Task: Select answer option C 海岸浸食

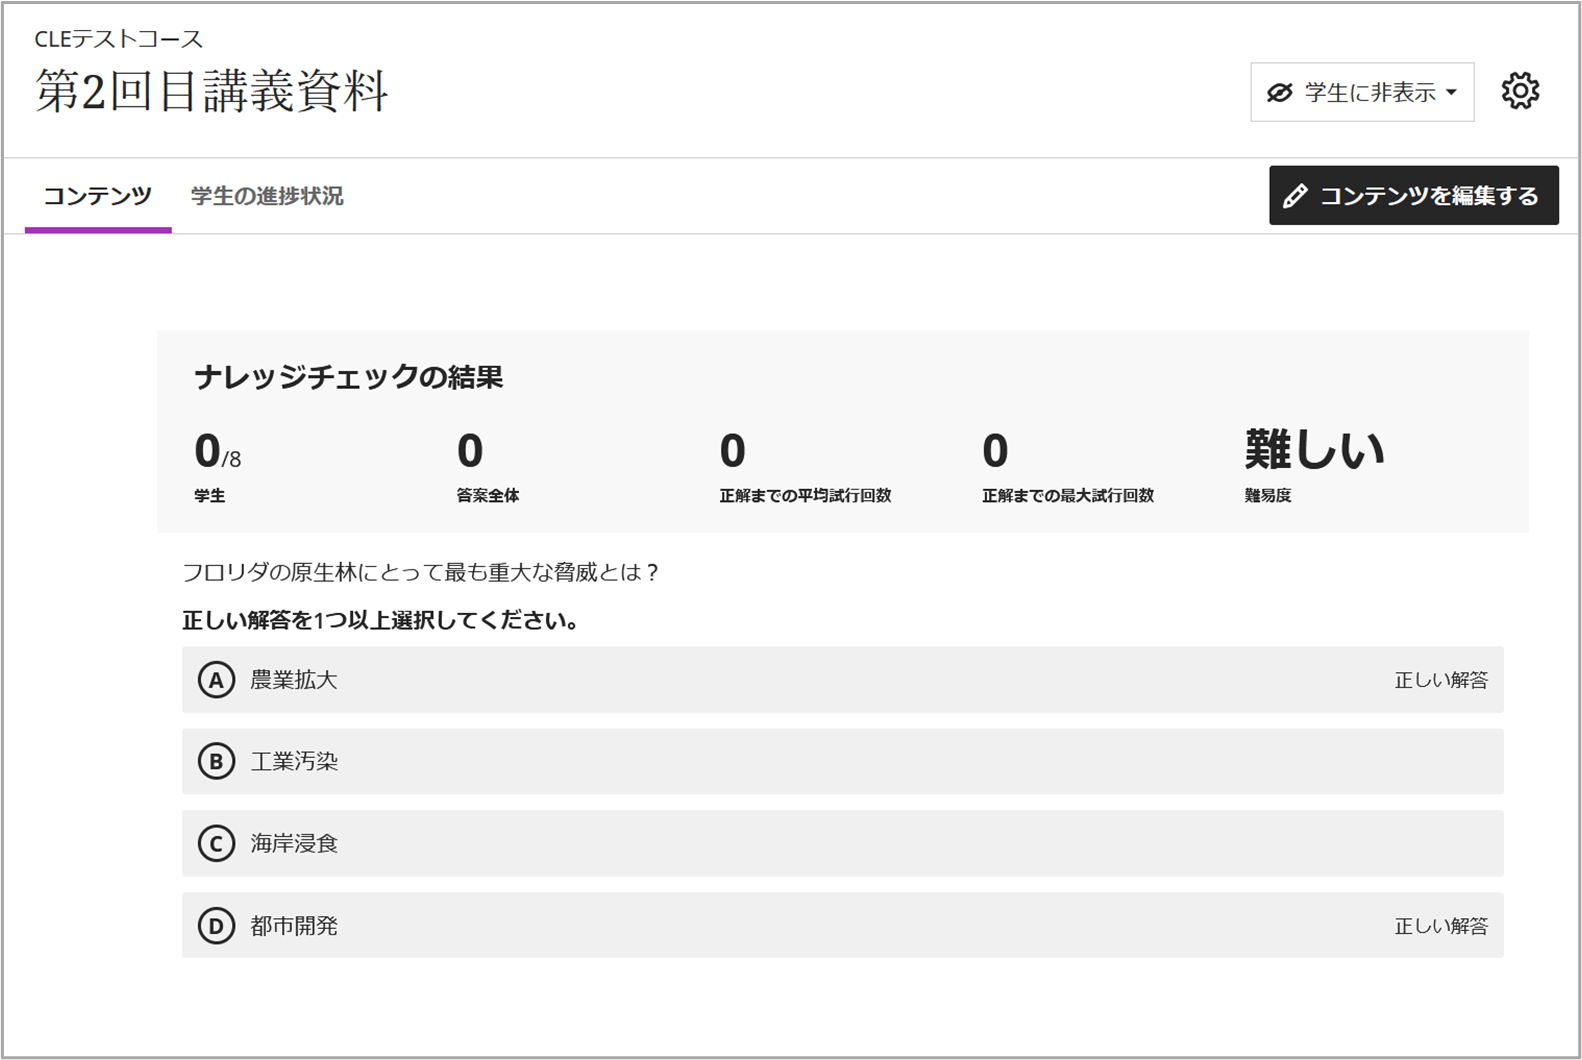Action: [x=842, y=844]
